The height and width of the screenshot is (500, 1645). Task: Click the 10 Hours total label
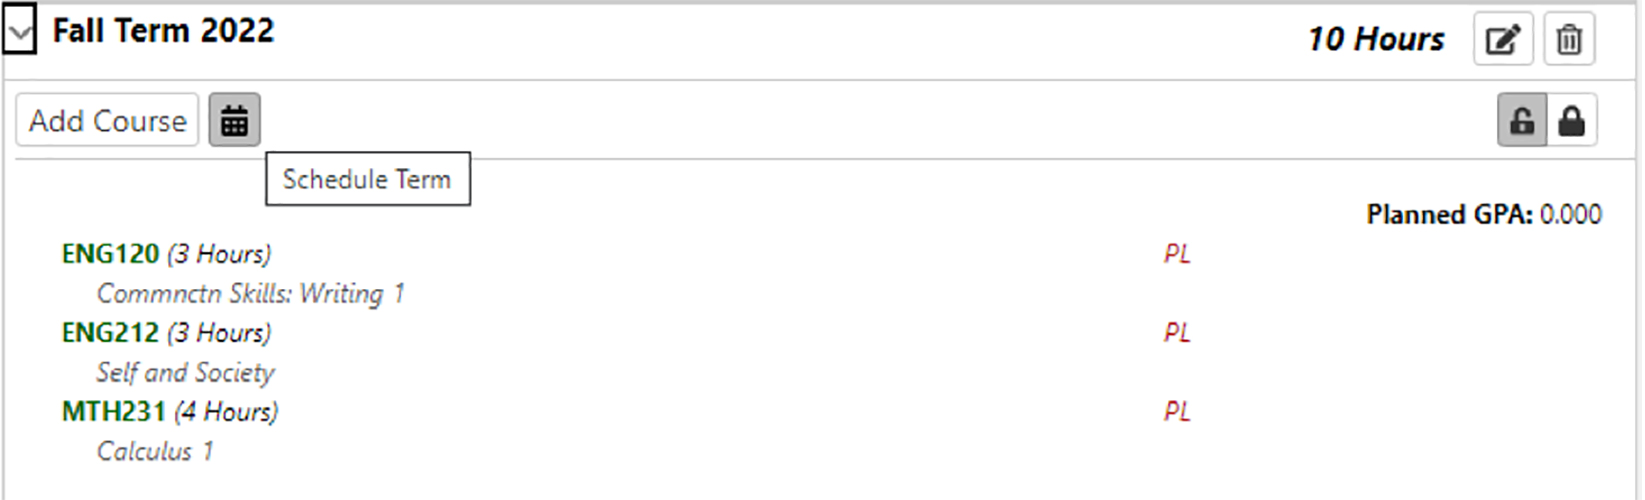pyautogui.click(x=1376, y=39)
